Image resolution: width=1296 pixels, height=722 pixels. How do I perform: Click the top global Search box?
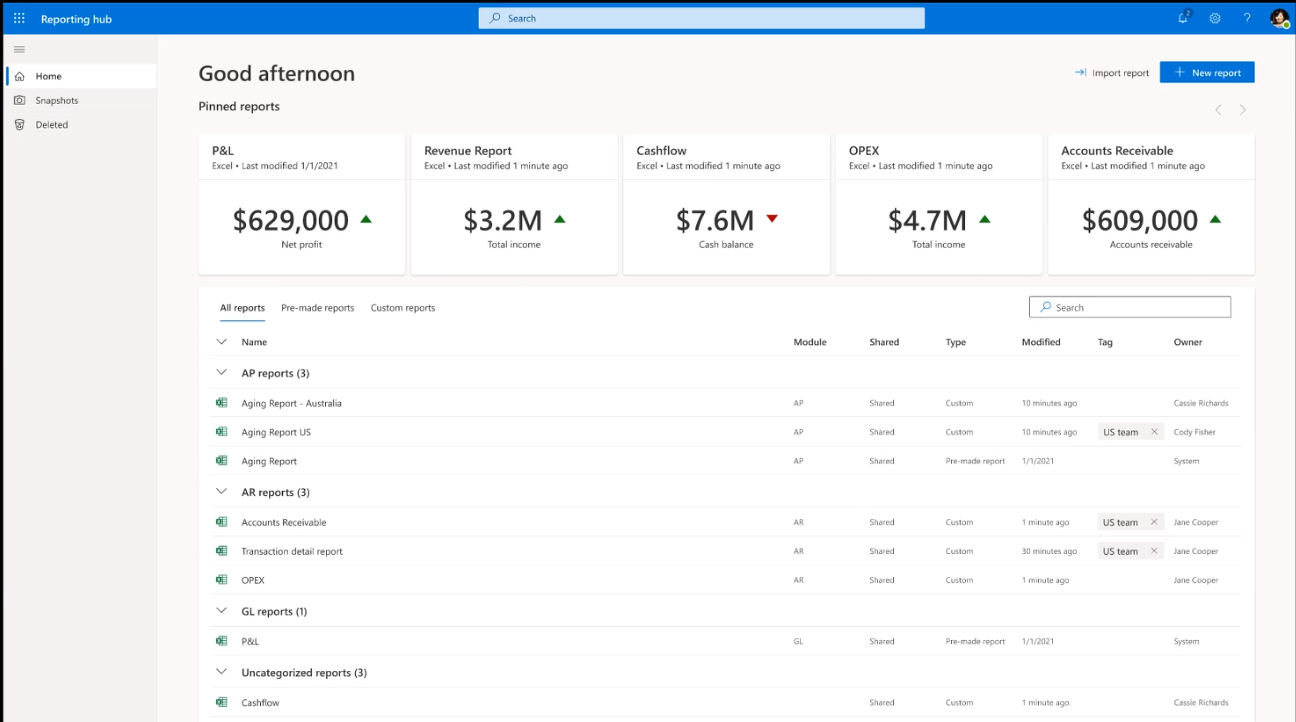point(702,18)
